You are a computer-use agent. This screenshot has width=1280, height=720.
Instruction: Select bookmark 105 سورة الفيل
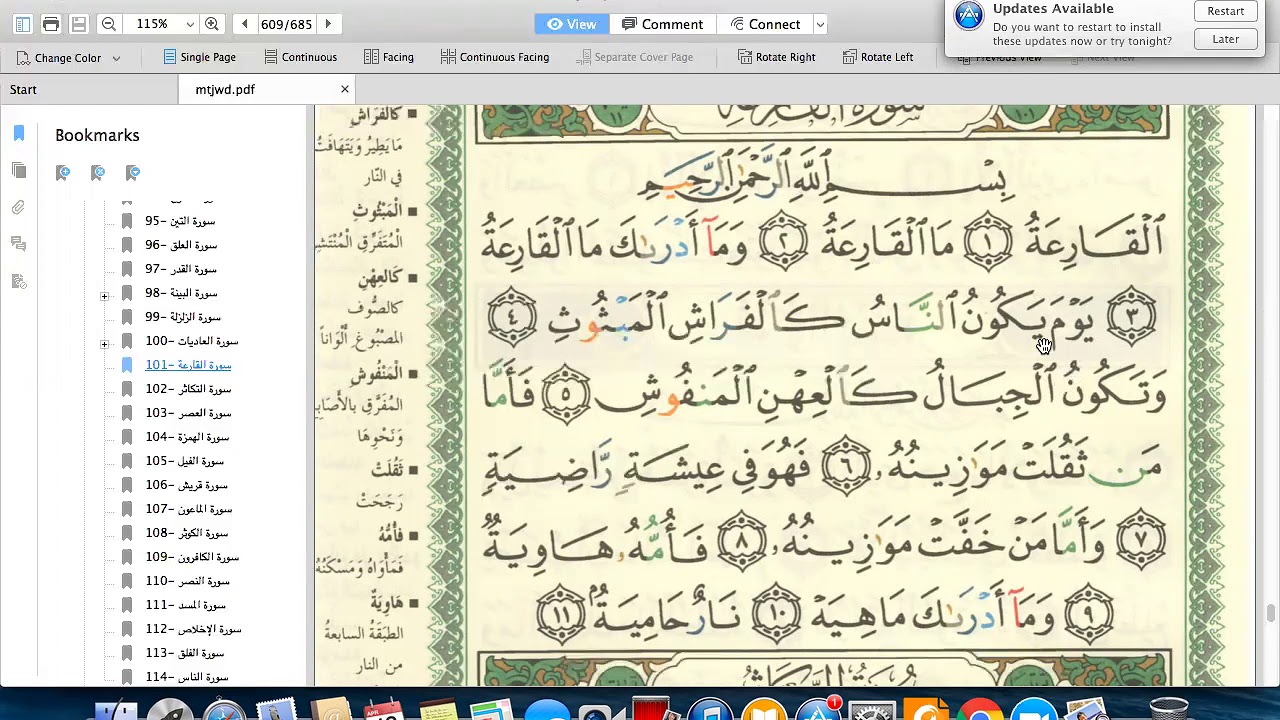point(185,461)
